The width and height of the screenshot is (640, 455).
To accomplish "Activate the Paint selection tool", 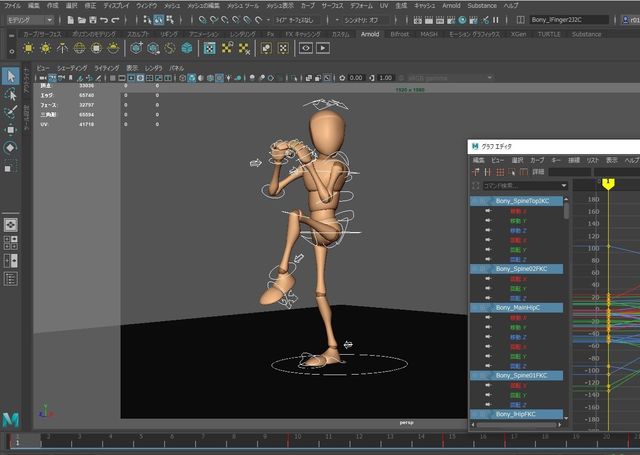I will tap(11, 112).
